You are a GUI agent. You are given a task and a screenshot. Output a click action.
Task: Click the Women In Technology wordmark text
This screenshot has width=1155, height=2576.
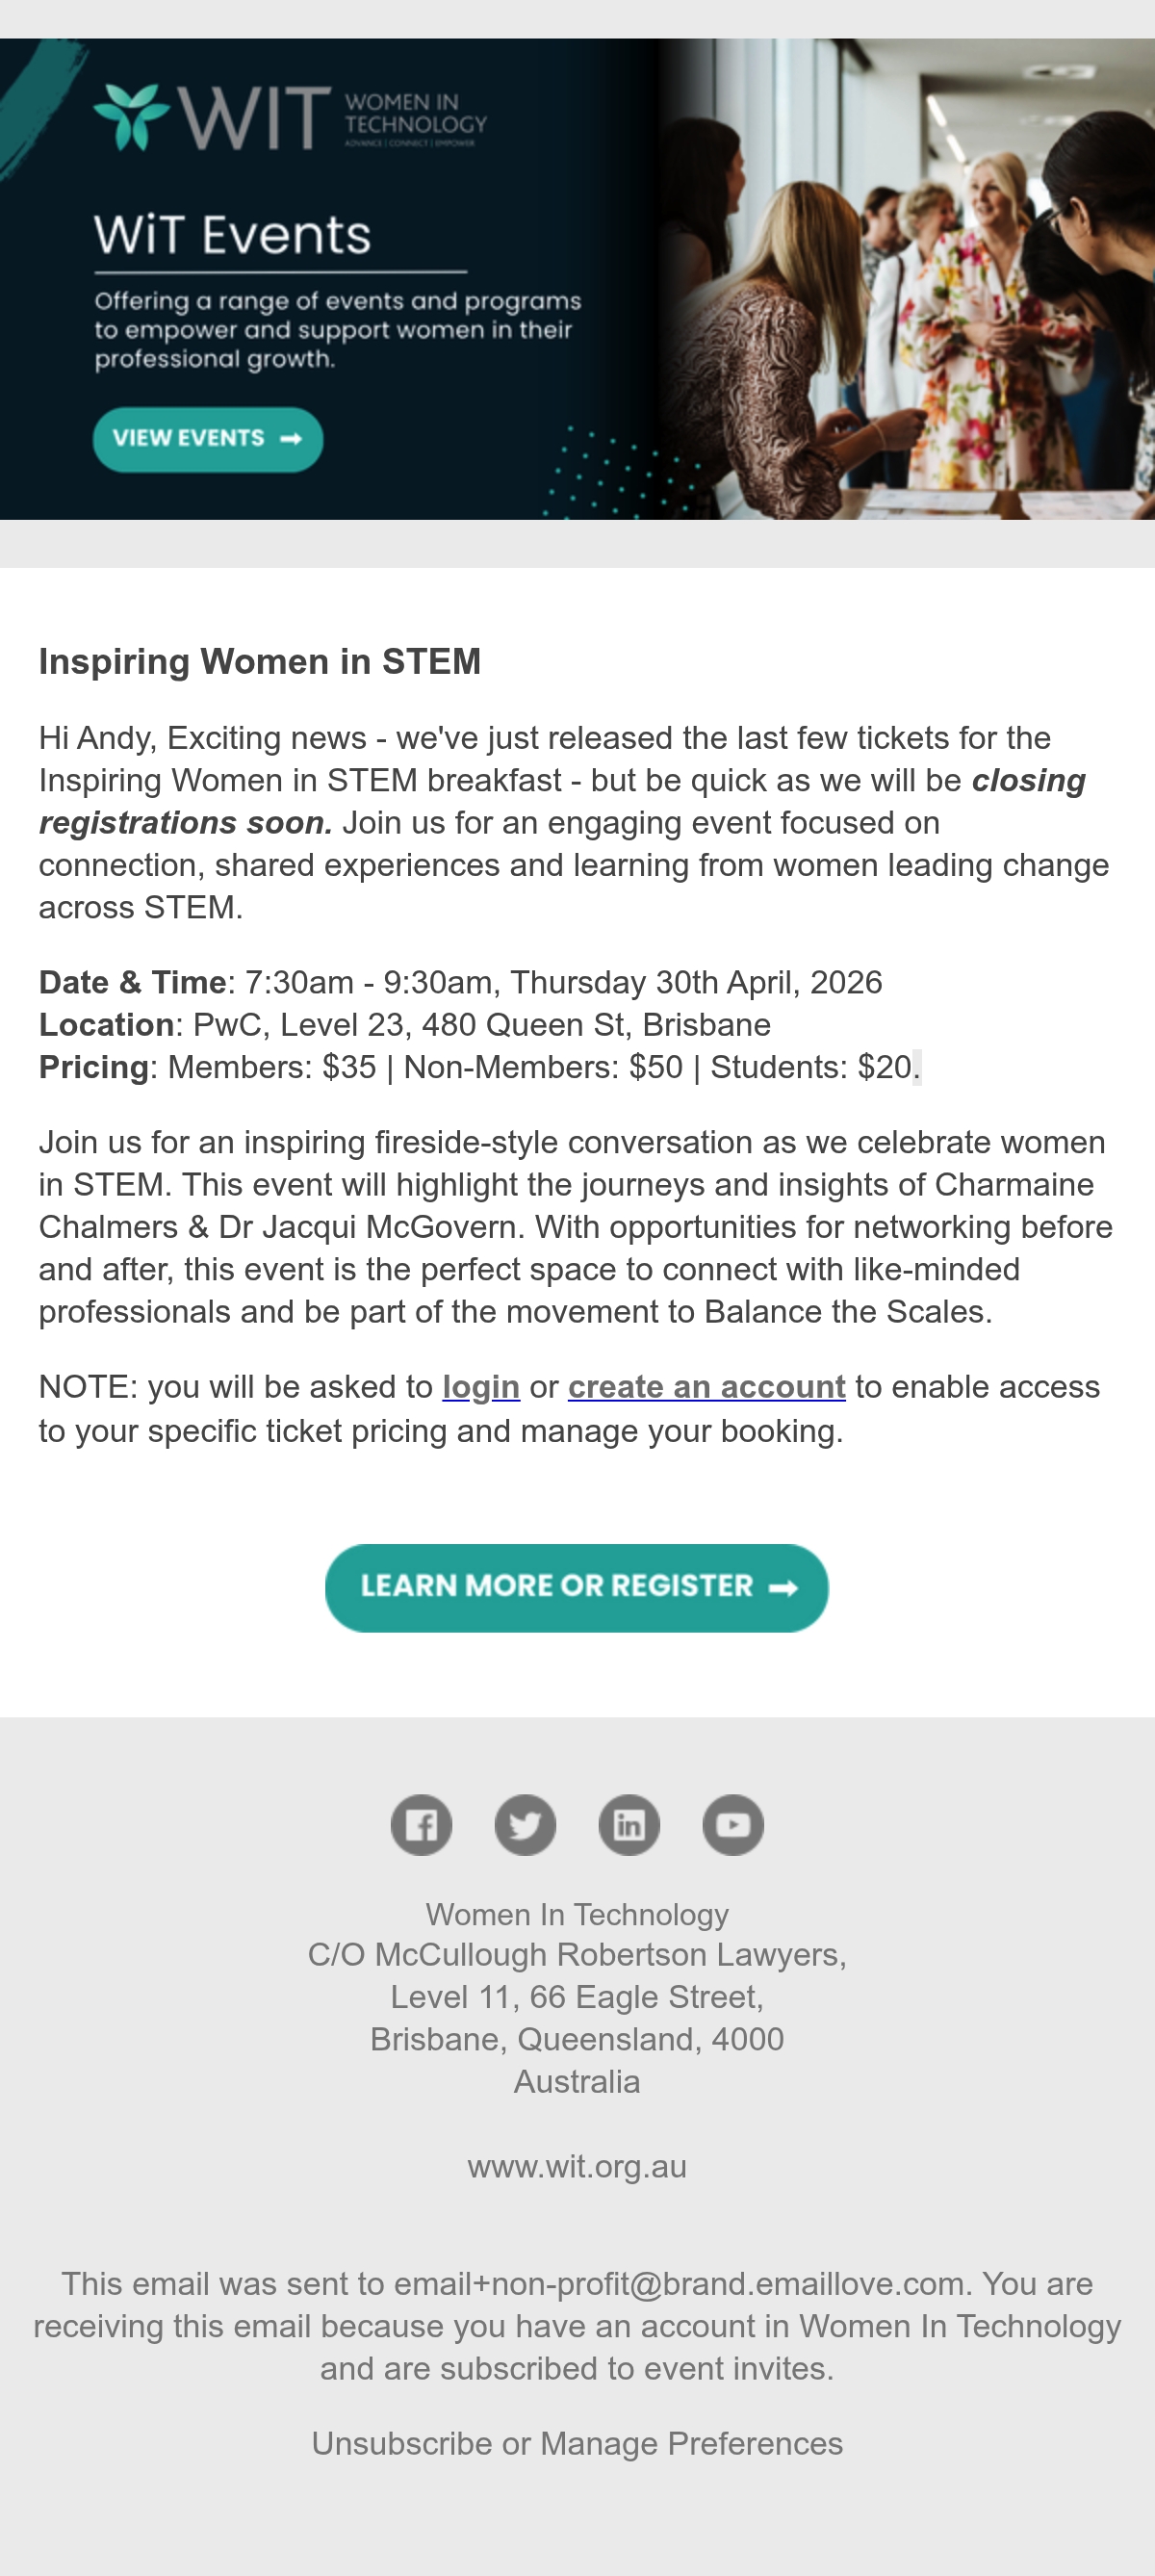coord(416,114)
